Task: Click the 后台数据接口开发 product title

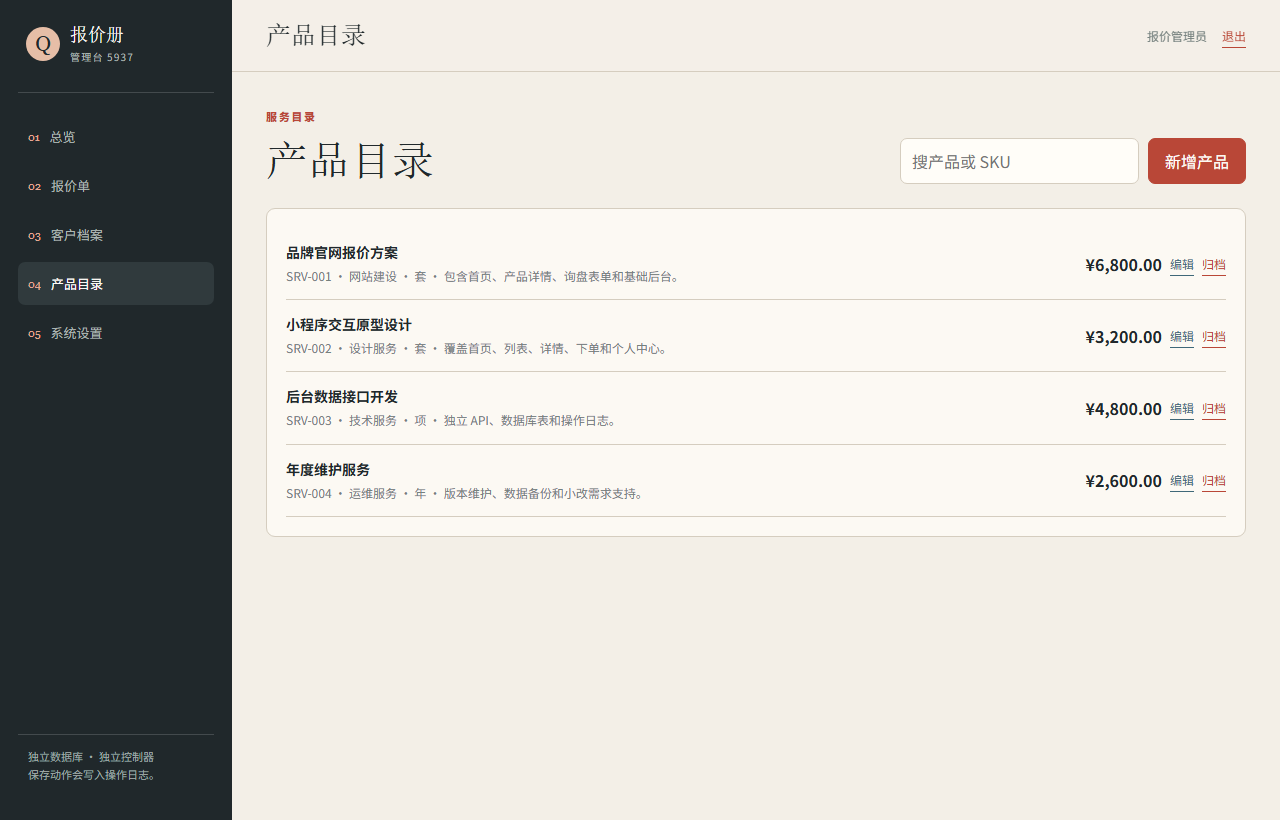Action: [342, 397]
